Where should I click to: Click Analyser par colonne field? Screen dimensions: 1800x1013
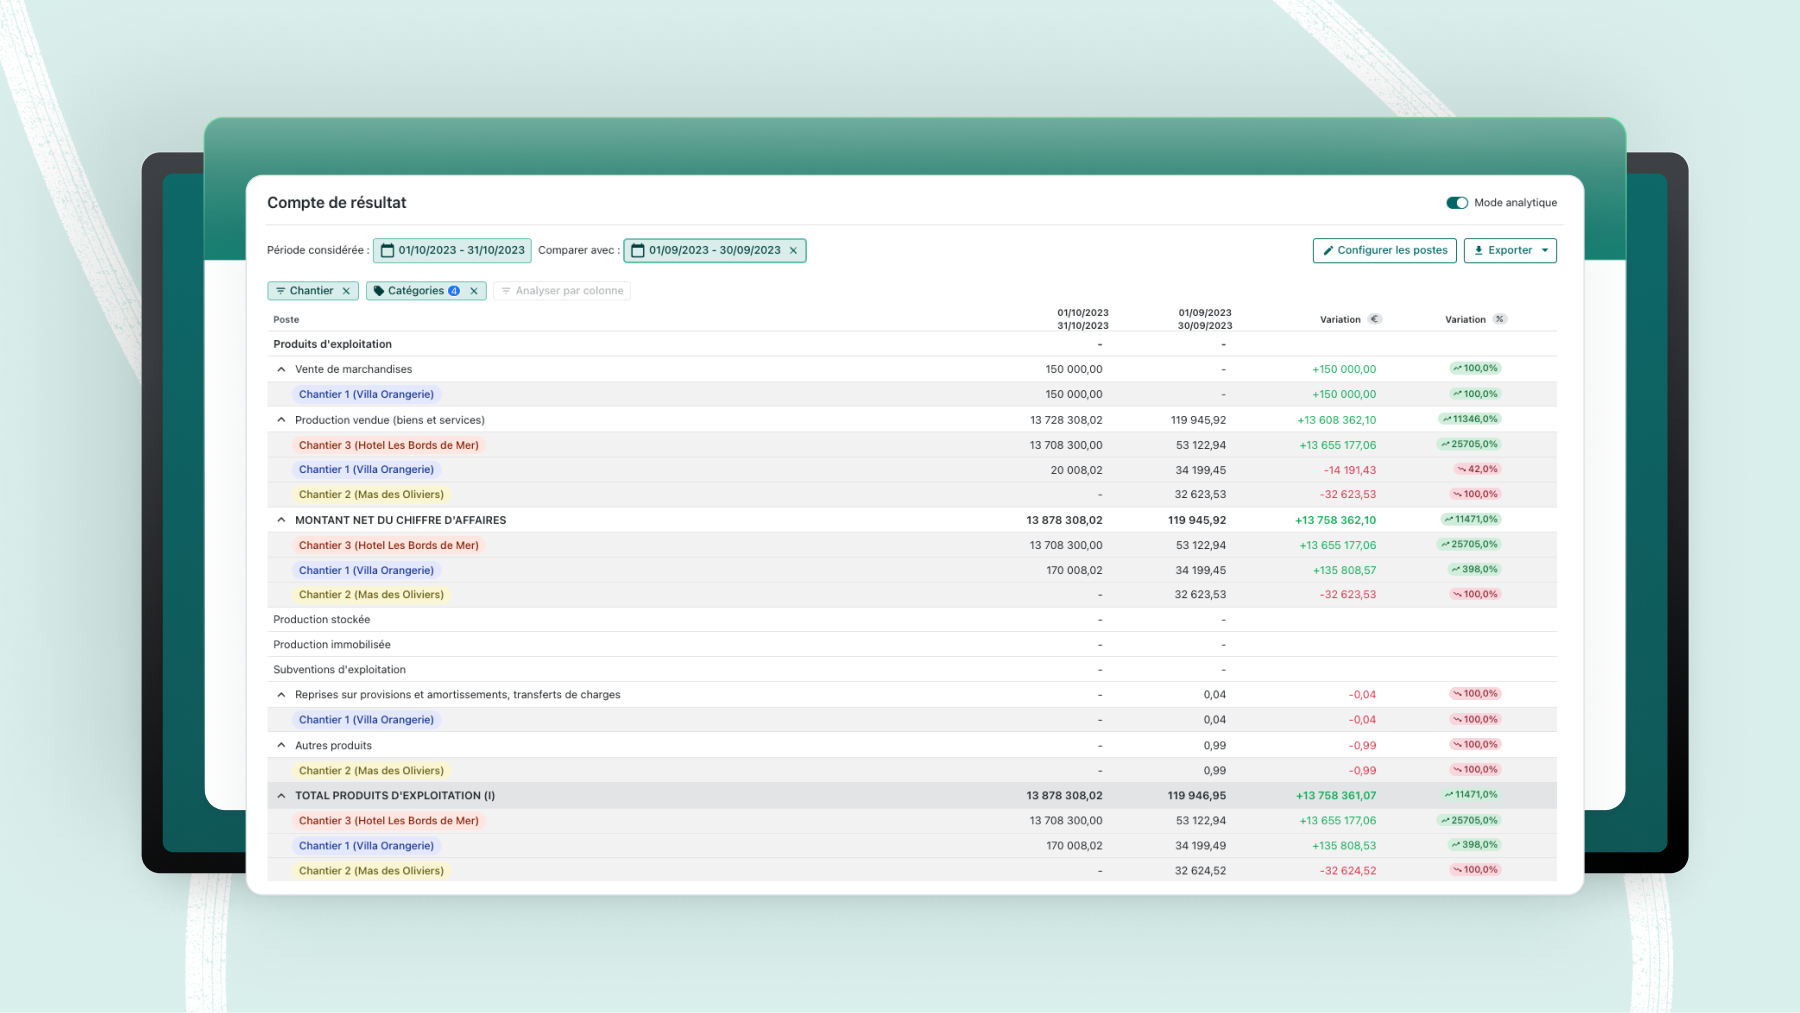coord(562,291)
